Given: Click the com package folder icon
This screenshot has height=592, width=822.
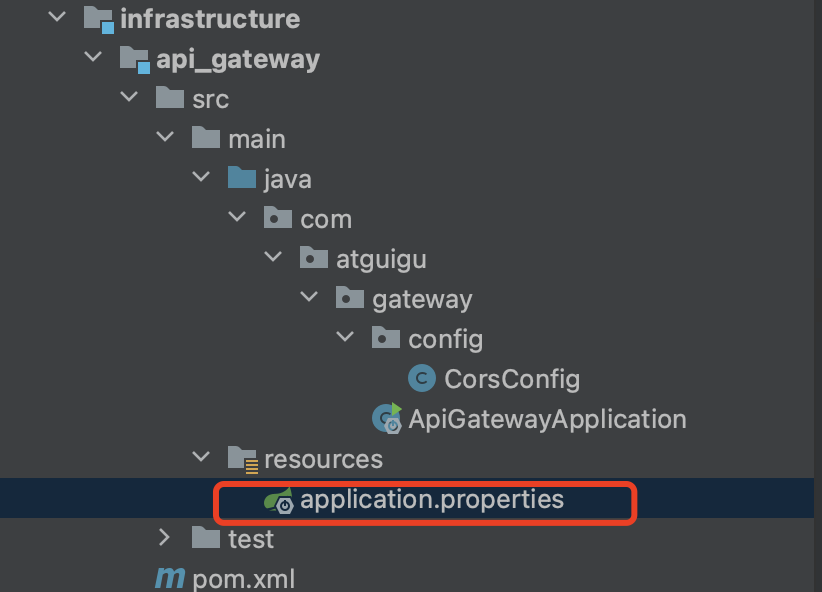Looking at the screenshot, I should point(277,218).
